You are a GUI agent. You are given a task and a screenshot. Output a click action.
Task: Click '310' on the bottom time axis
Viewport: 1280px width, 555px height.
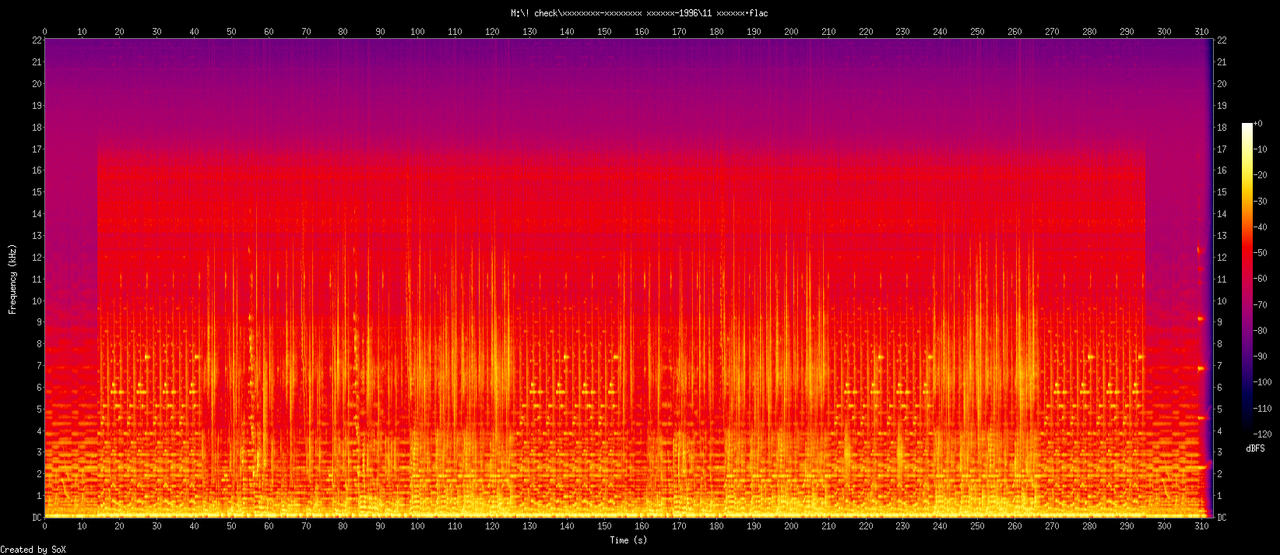pos(1200,526)
